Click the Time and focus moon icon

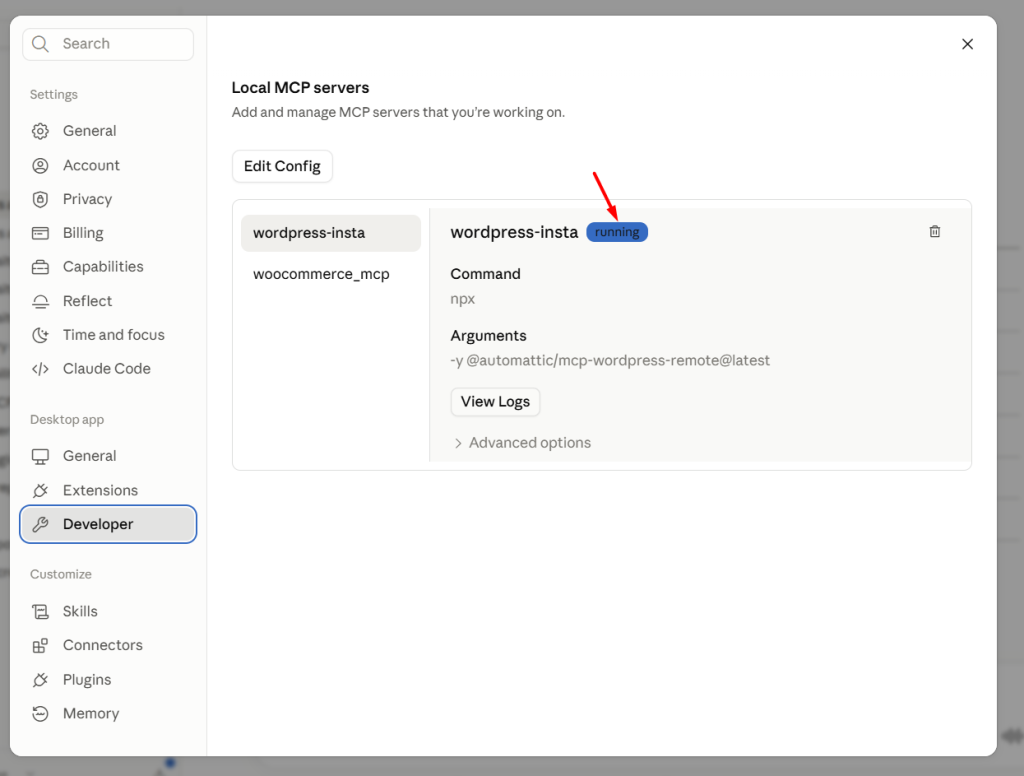tap(40, 335)
